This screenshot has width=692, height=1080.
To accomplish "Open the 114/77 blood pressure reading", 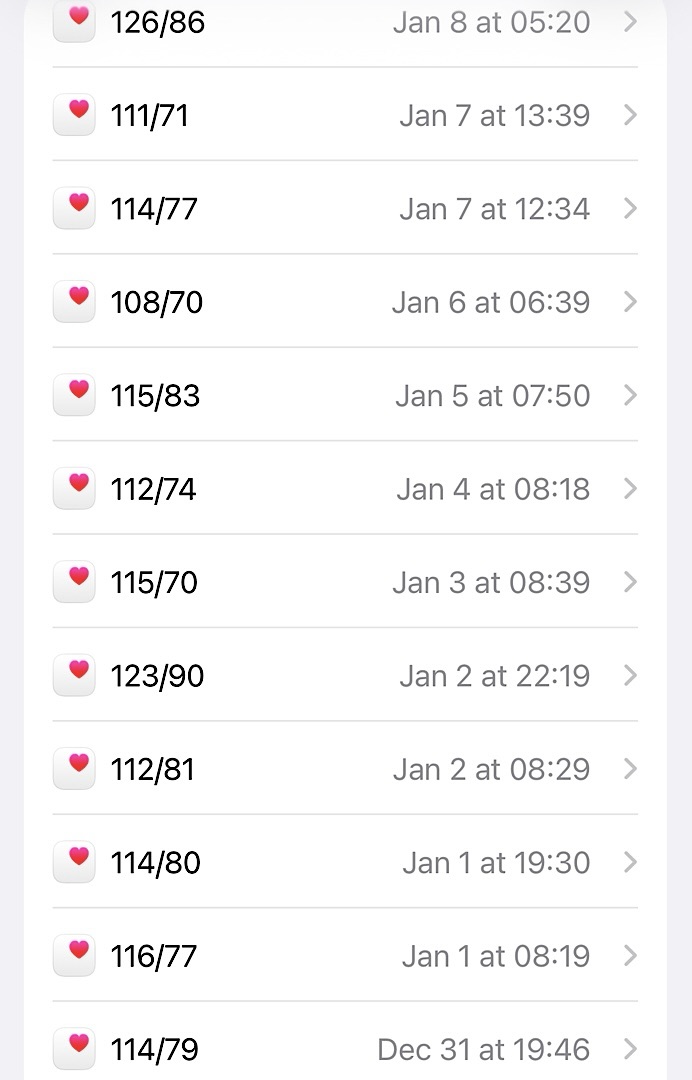I will pos(154,209).
